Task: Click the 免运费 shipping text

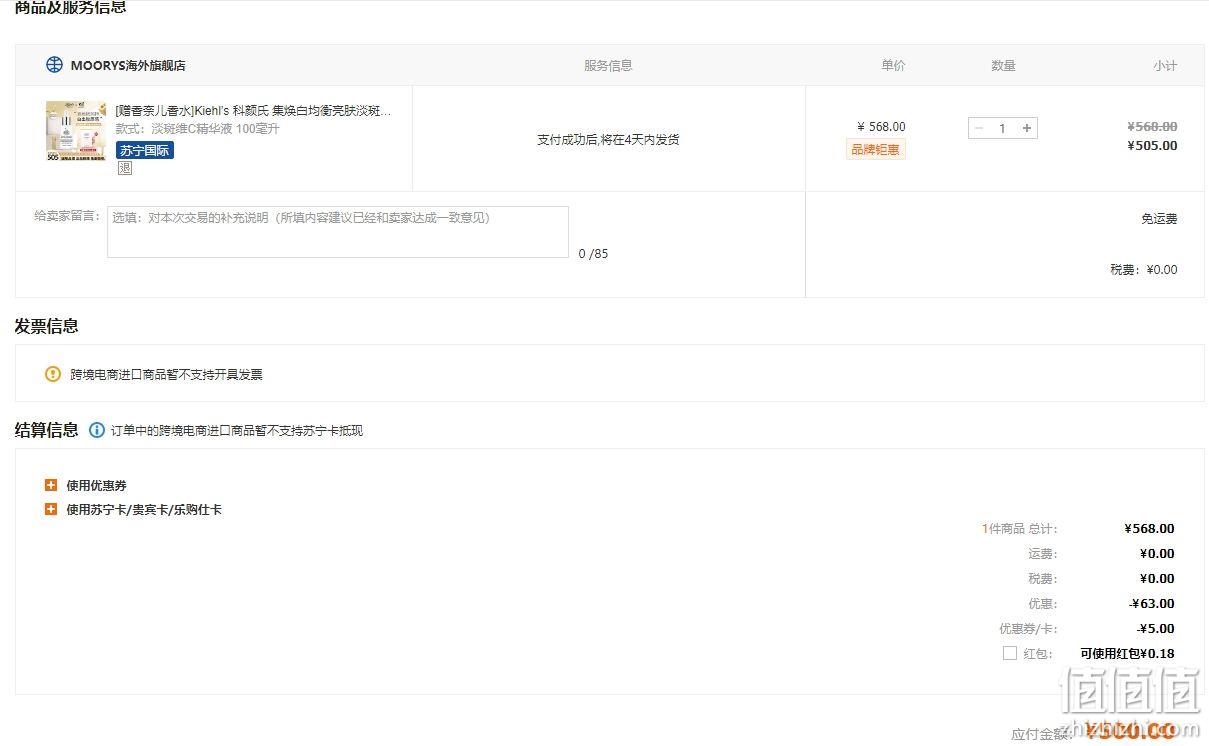Action: (1159, 219)
